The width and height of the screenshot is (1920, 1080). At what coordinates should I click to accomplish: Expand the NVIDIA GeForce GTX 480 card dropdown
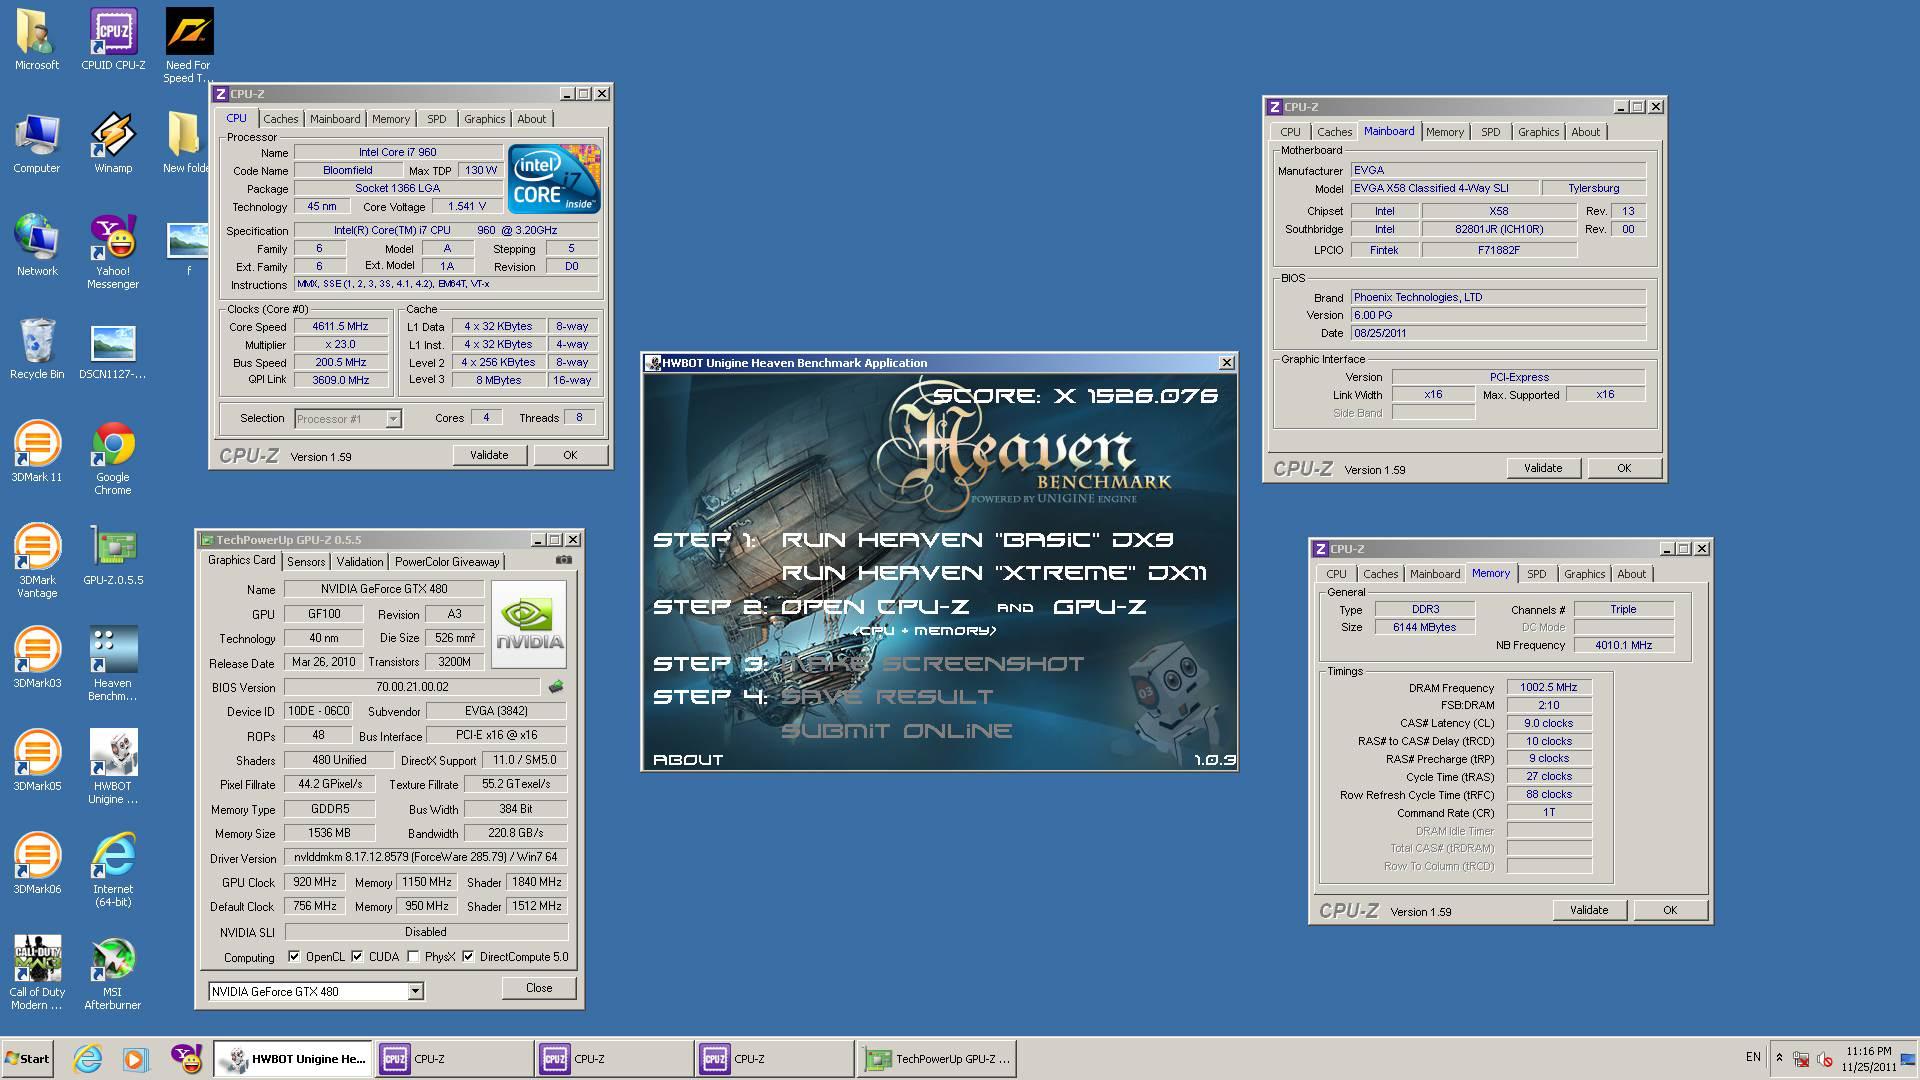pyautogui.click(x=415, y=991)
